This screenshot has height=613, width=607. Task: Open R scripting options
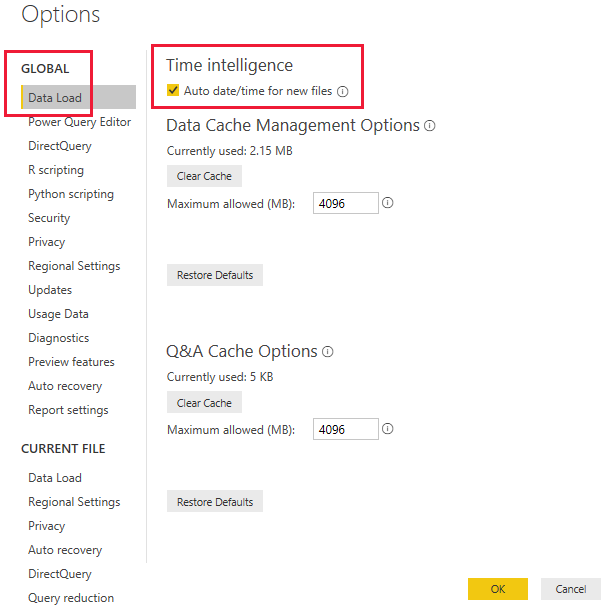pyautogui.click(x=56, y=170)
